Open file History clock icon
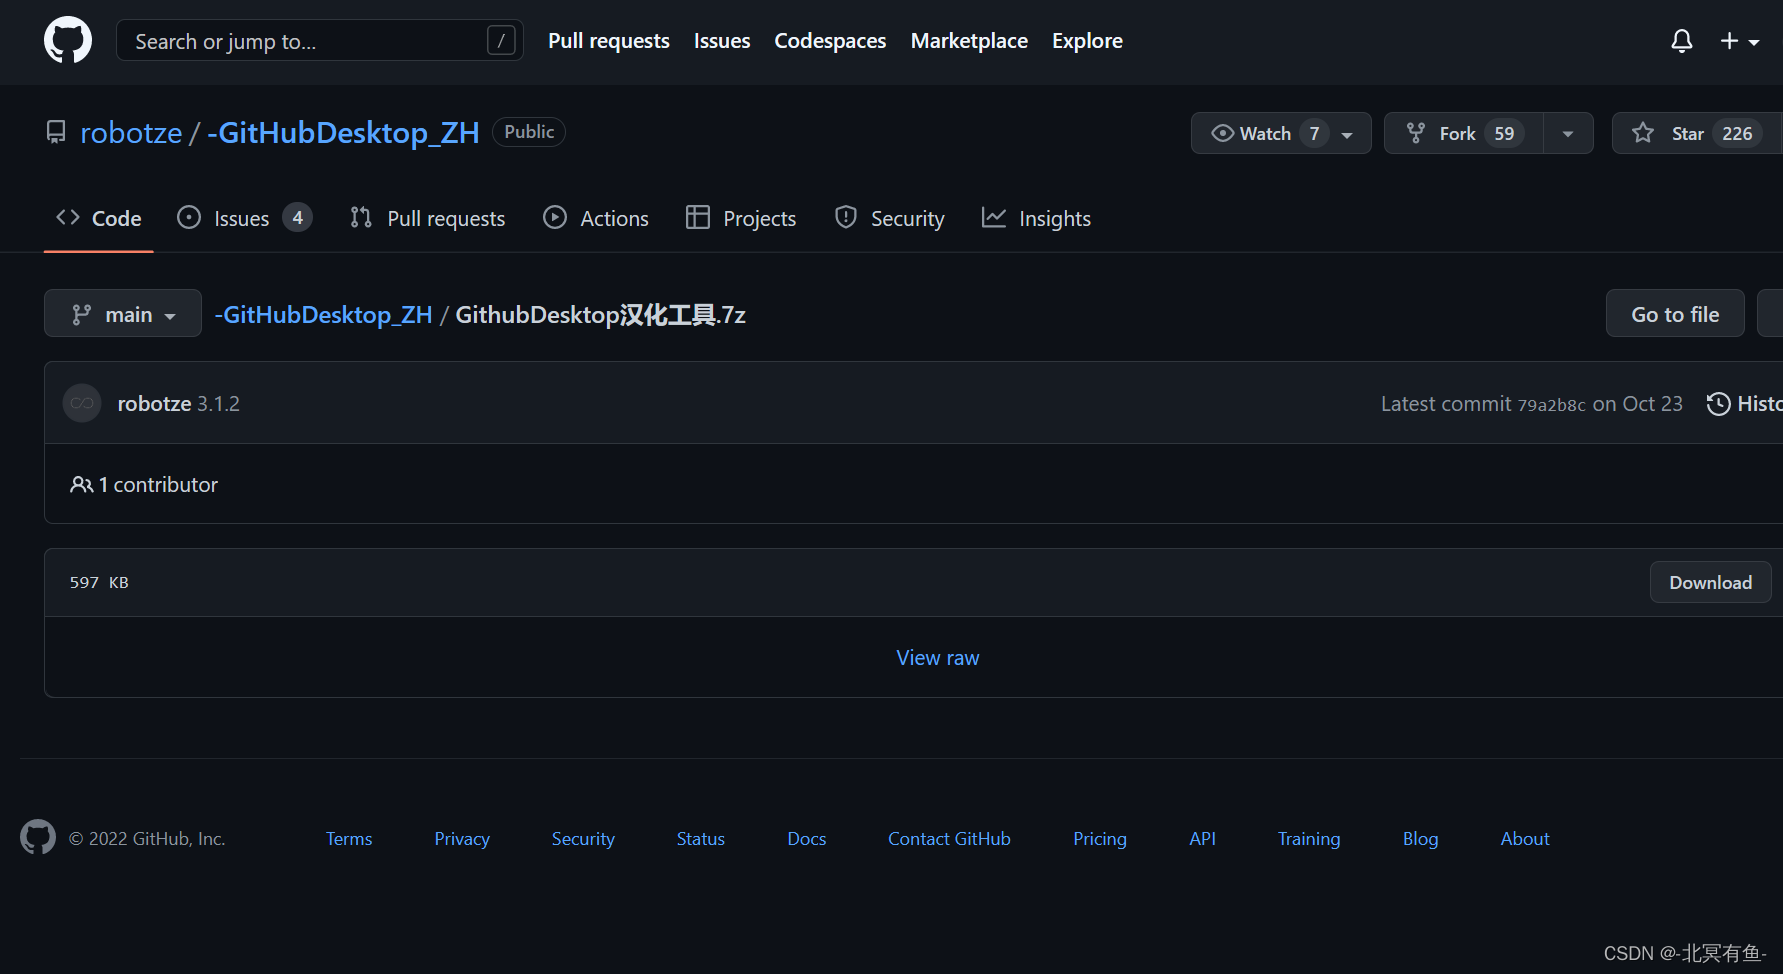1783x974 pixels. [x=1719, y=403]
